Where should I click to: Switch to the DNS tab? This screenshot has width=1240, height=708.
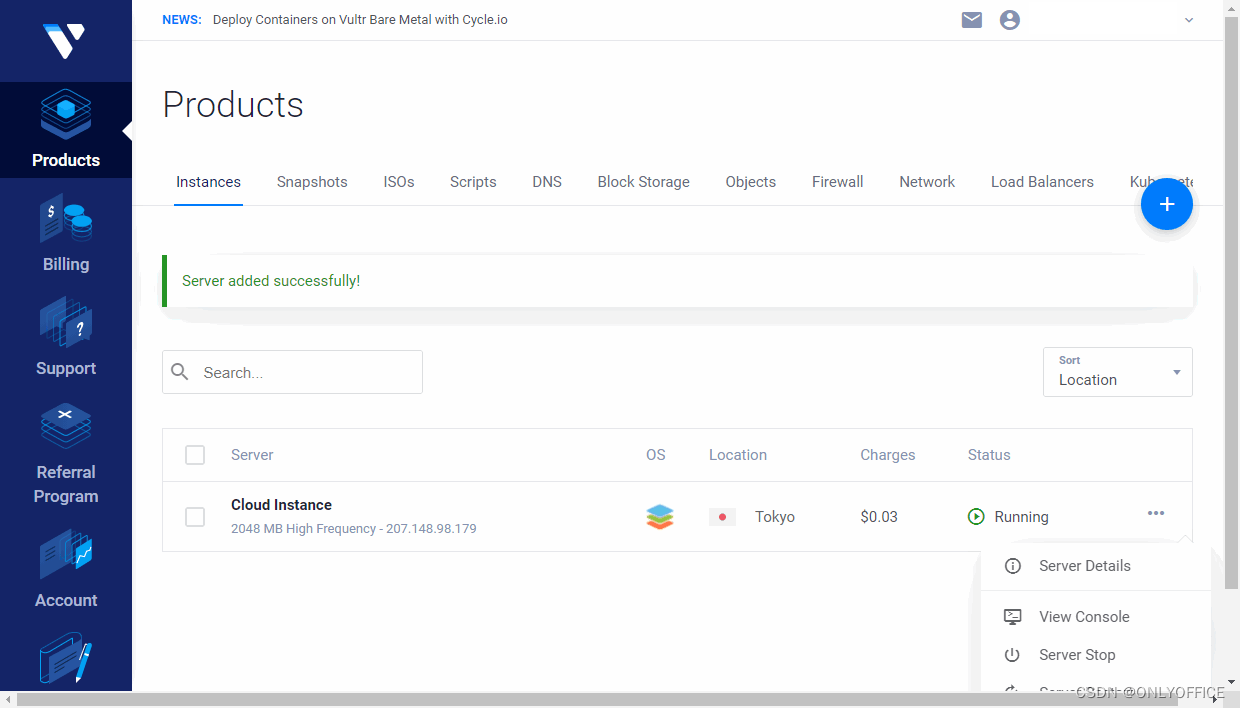547,182
